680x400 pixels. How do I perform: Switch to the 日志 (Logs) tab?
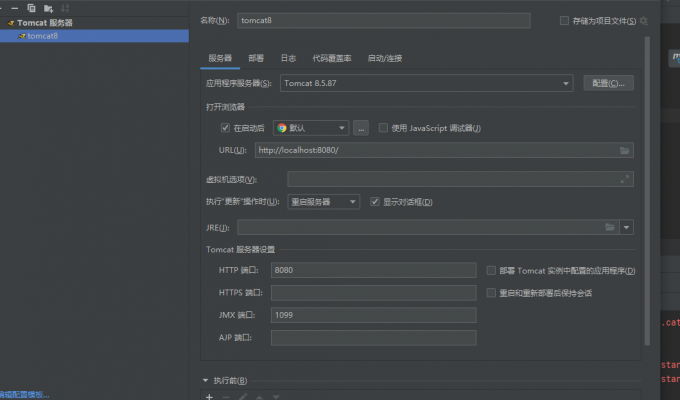(x=288, y=58)
